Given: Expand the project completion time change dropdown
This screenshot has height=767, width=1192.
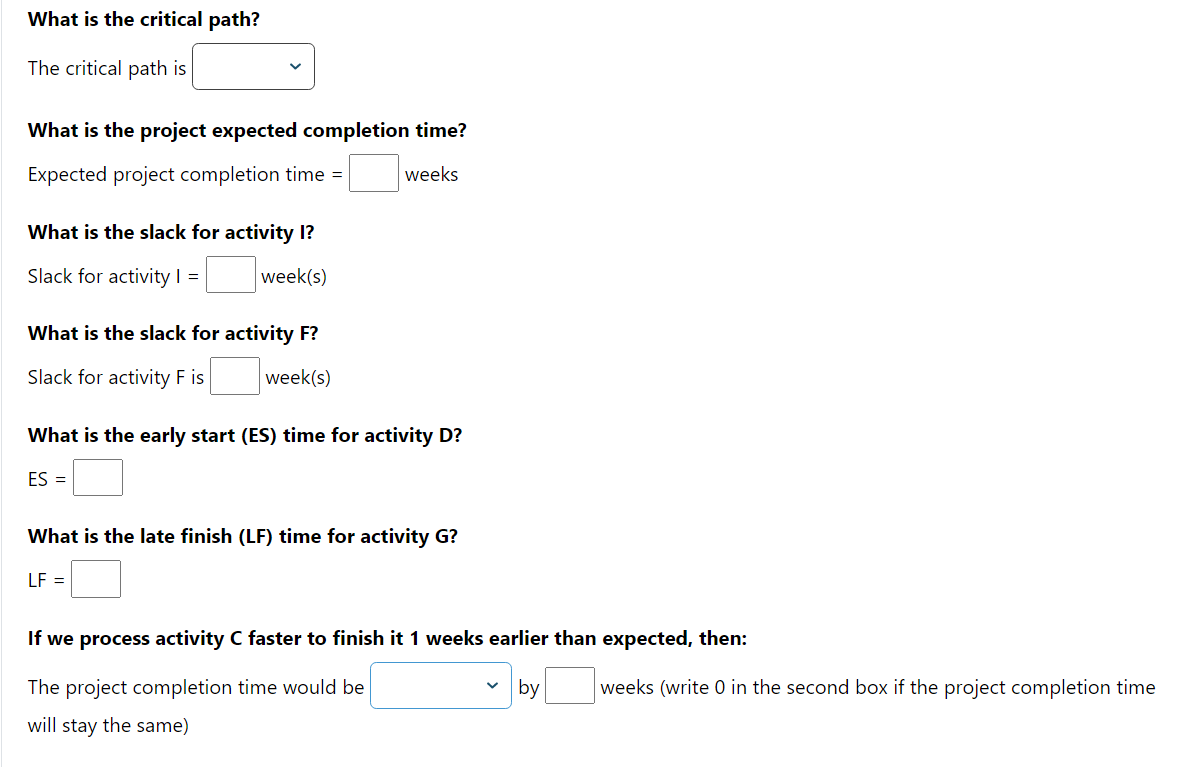Looking at the screenshot, I should 440,686.
